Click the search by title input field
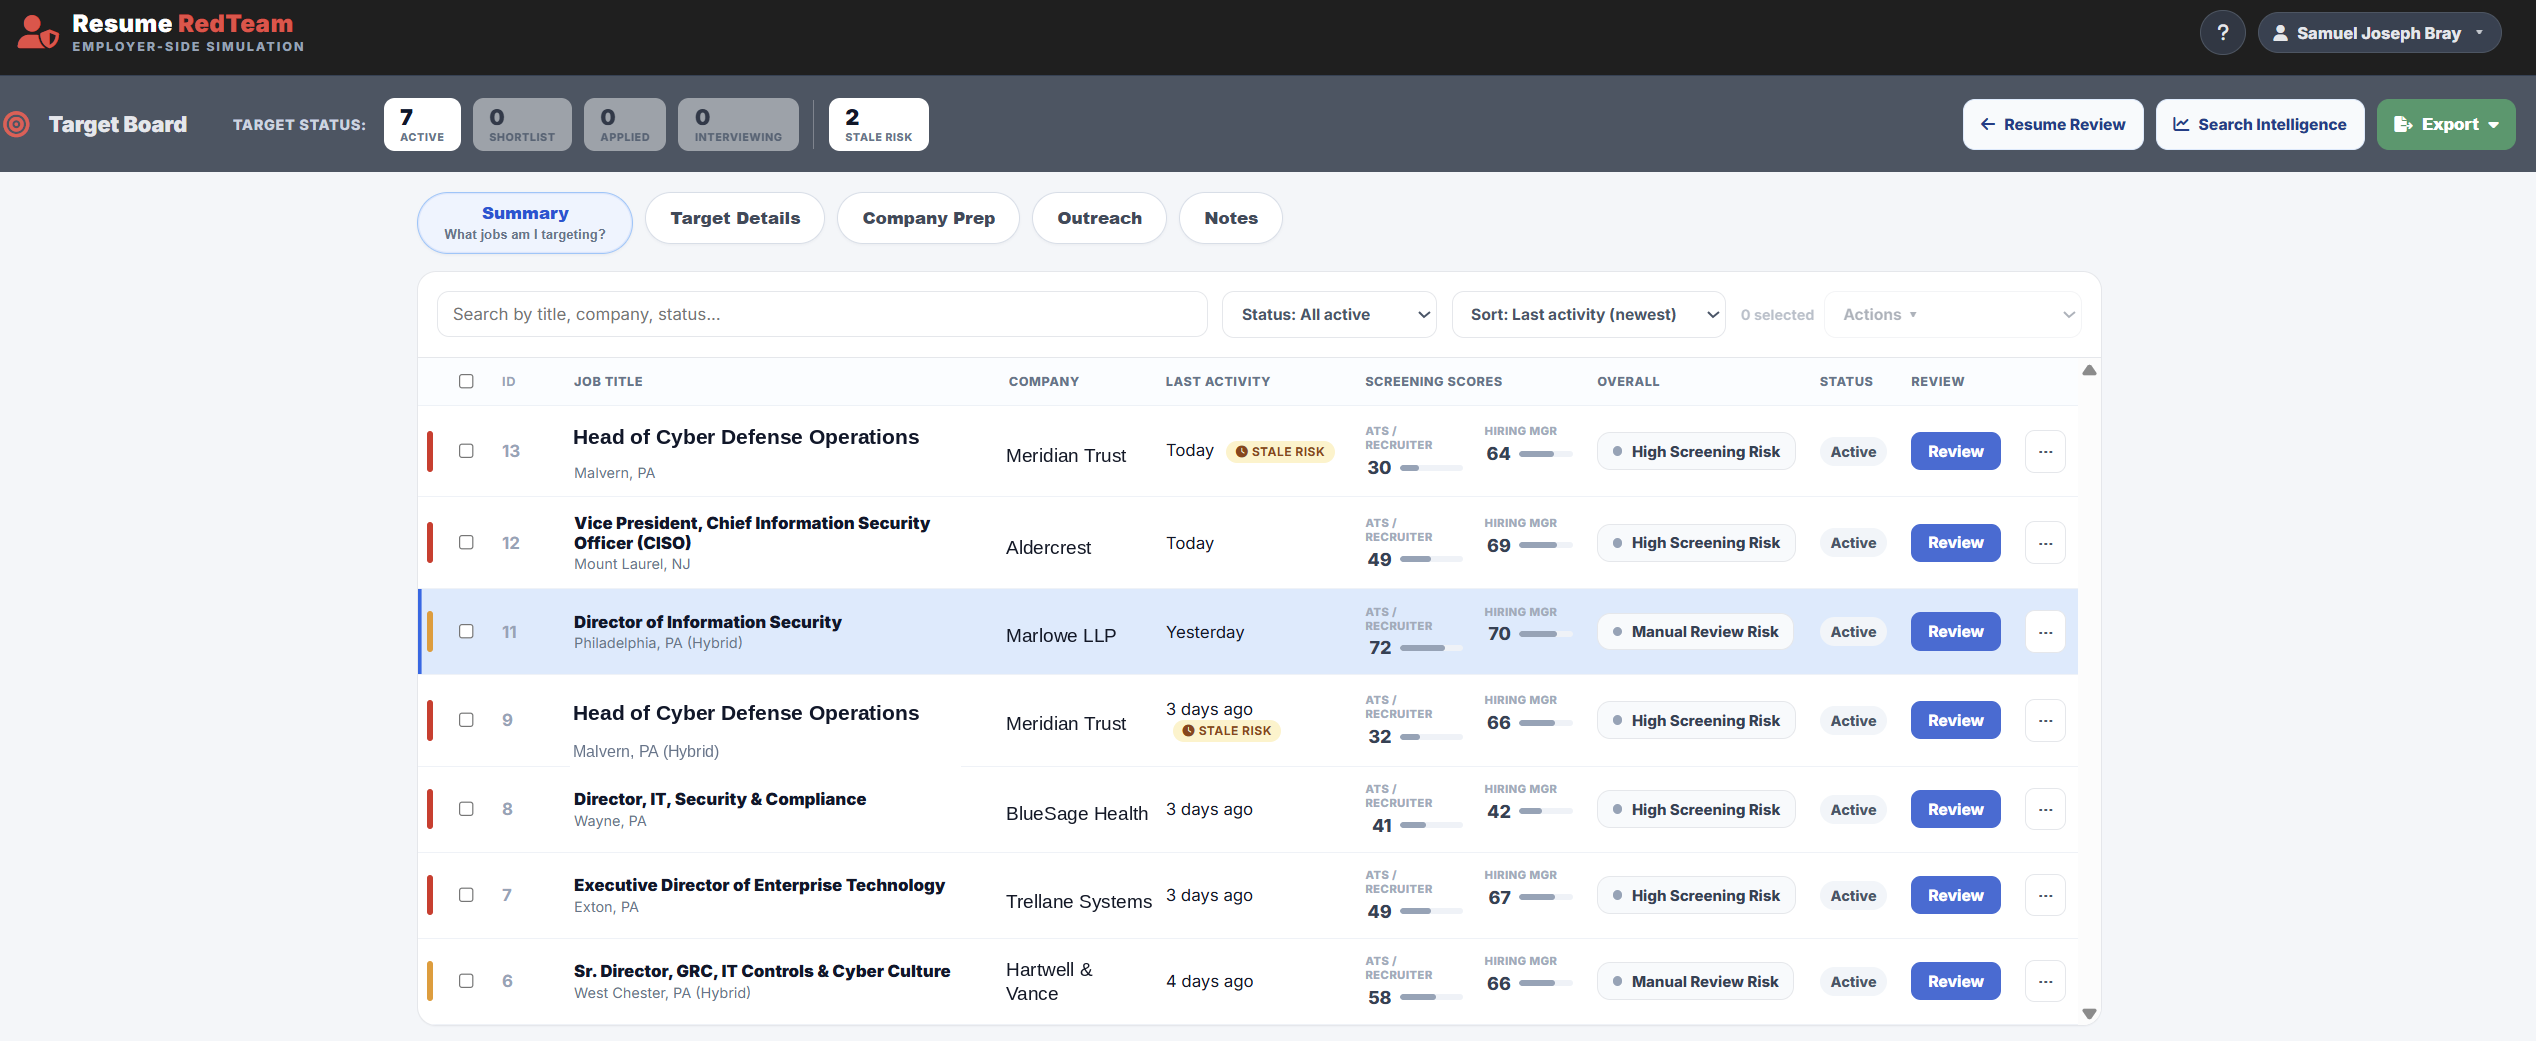Viewport: 2536px width, 1041px height. point(822,315)
